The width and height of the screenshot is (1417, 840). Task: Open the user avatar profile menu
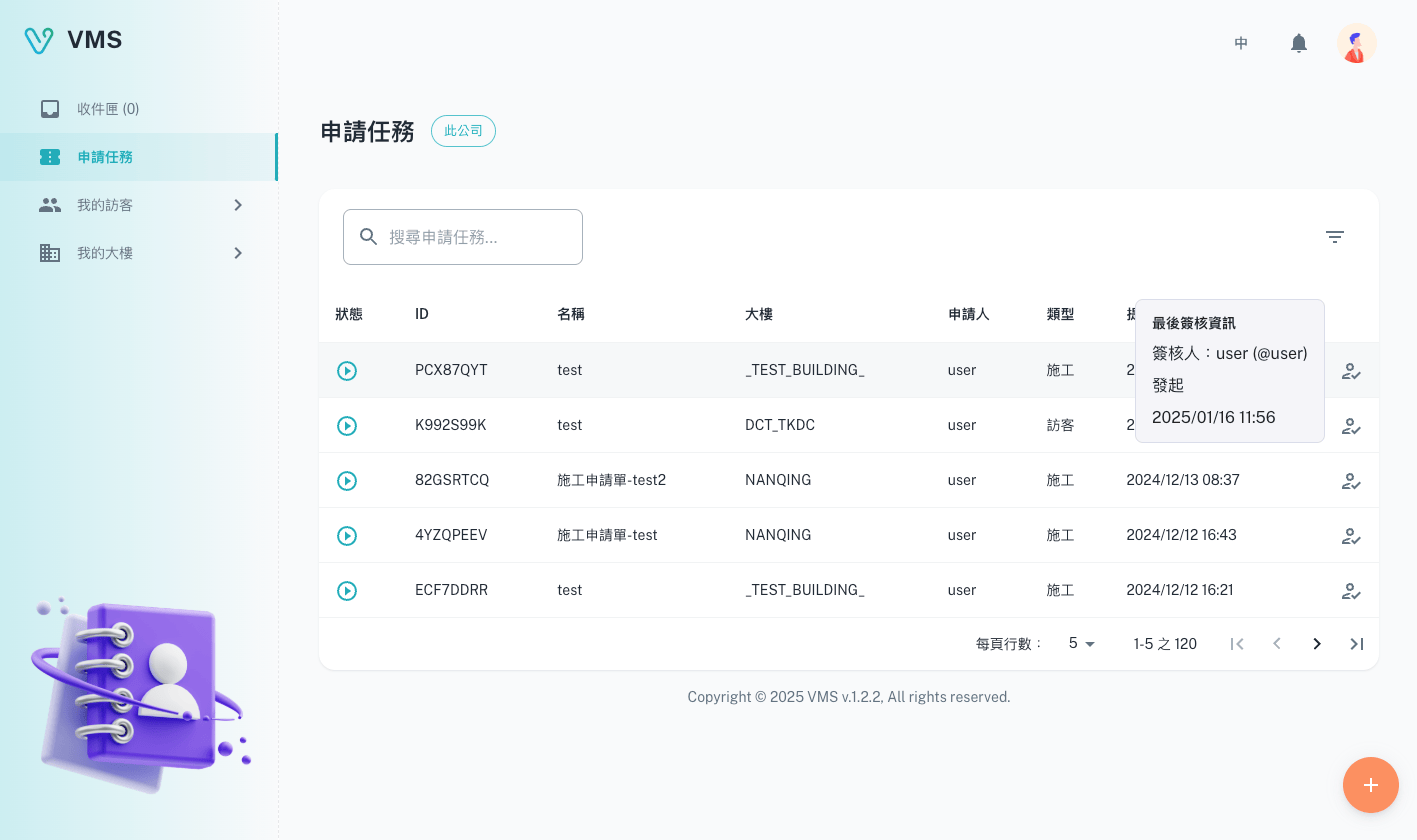1356,43
